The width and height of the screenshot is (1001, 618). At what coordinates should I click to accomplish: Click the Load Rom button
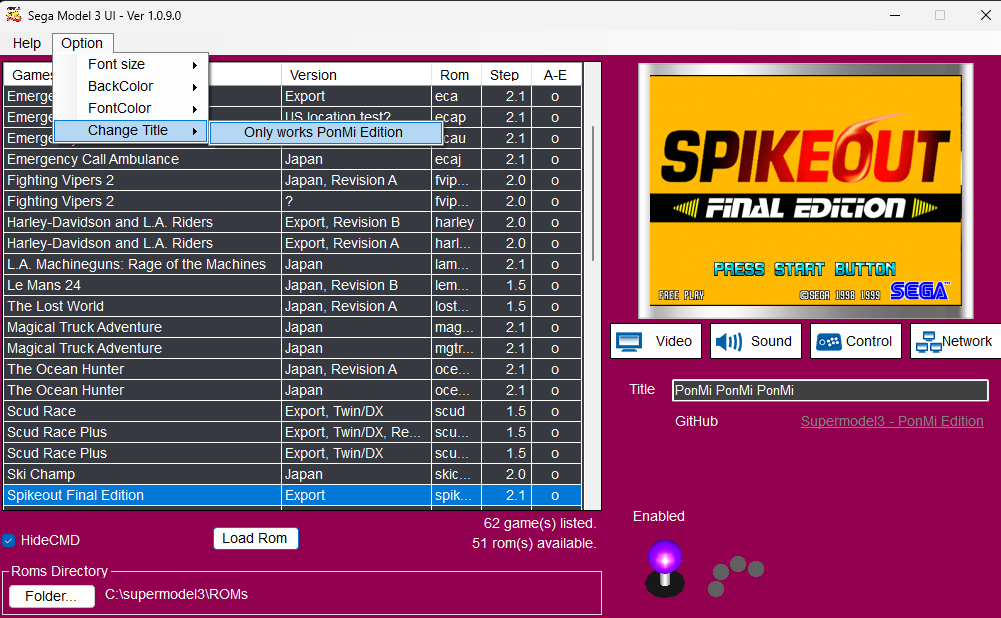pos(255,538)
